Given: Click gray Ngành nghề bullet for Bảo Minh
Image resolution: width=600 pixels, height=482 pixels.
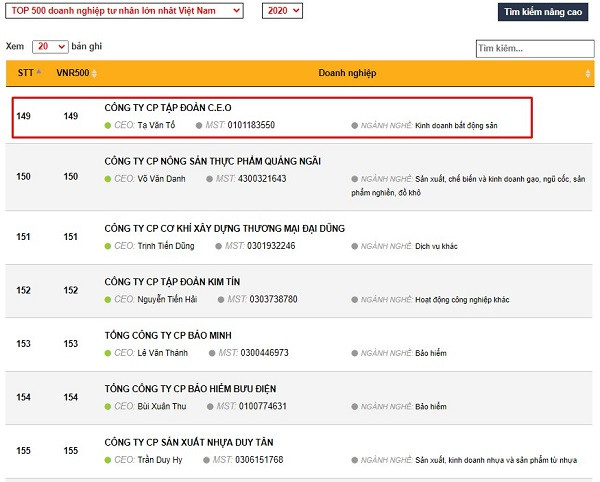Looking at the screenshot, I should coord(354,352).
